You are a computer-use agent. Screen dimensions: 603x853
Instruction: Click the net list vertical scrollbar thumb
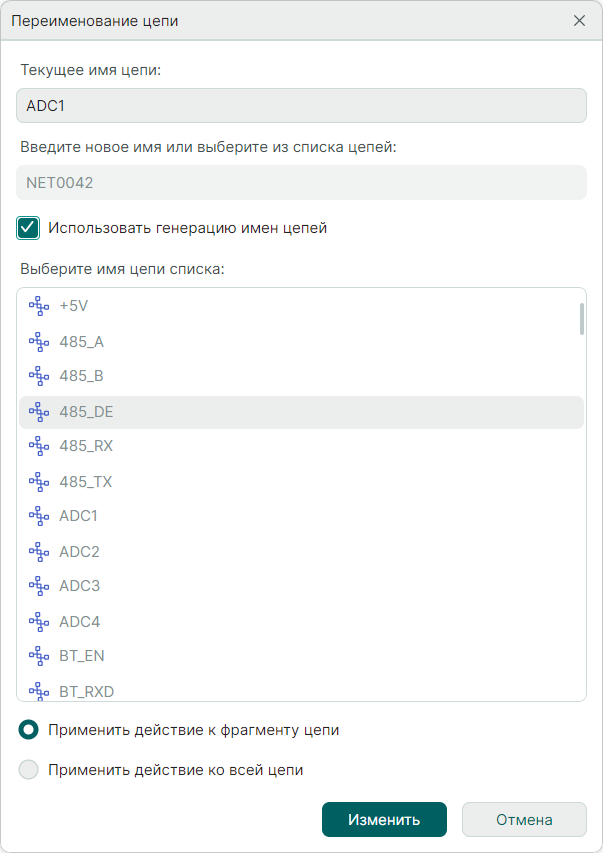[582, 318]
